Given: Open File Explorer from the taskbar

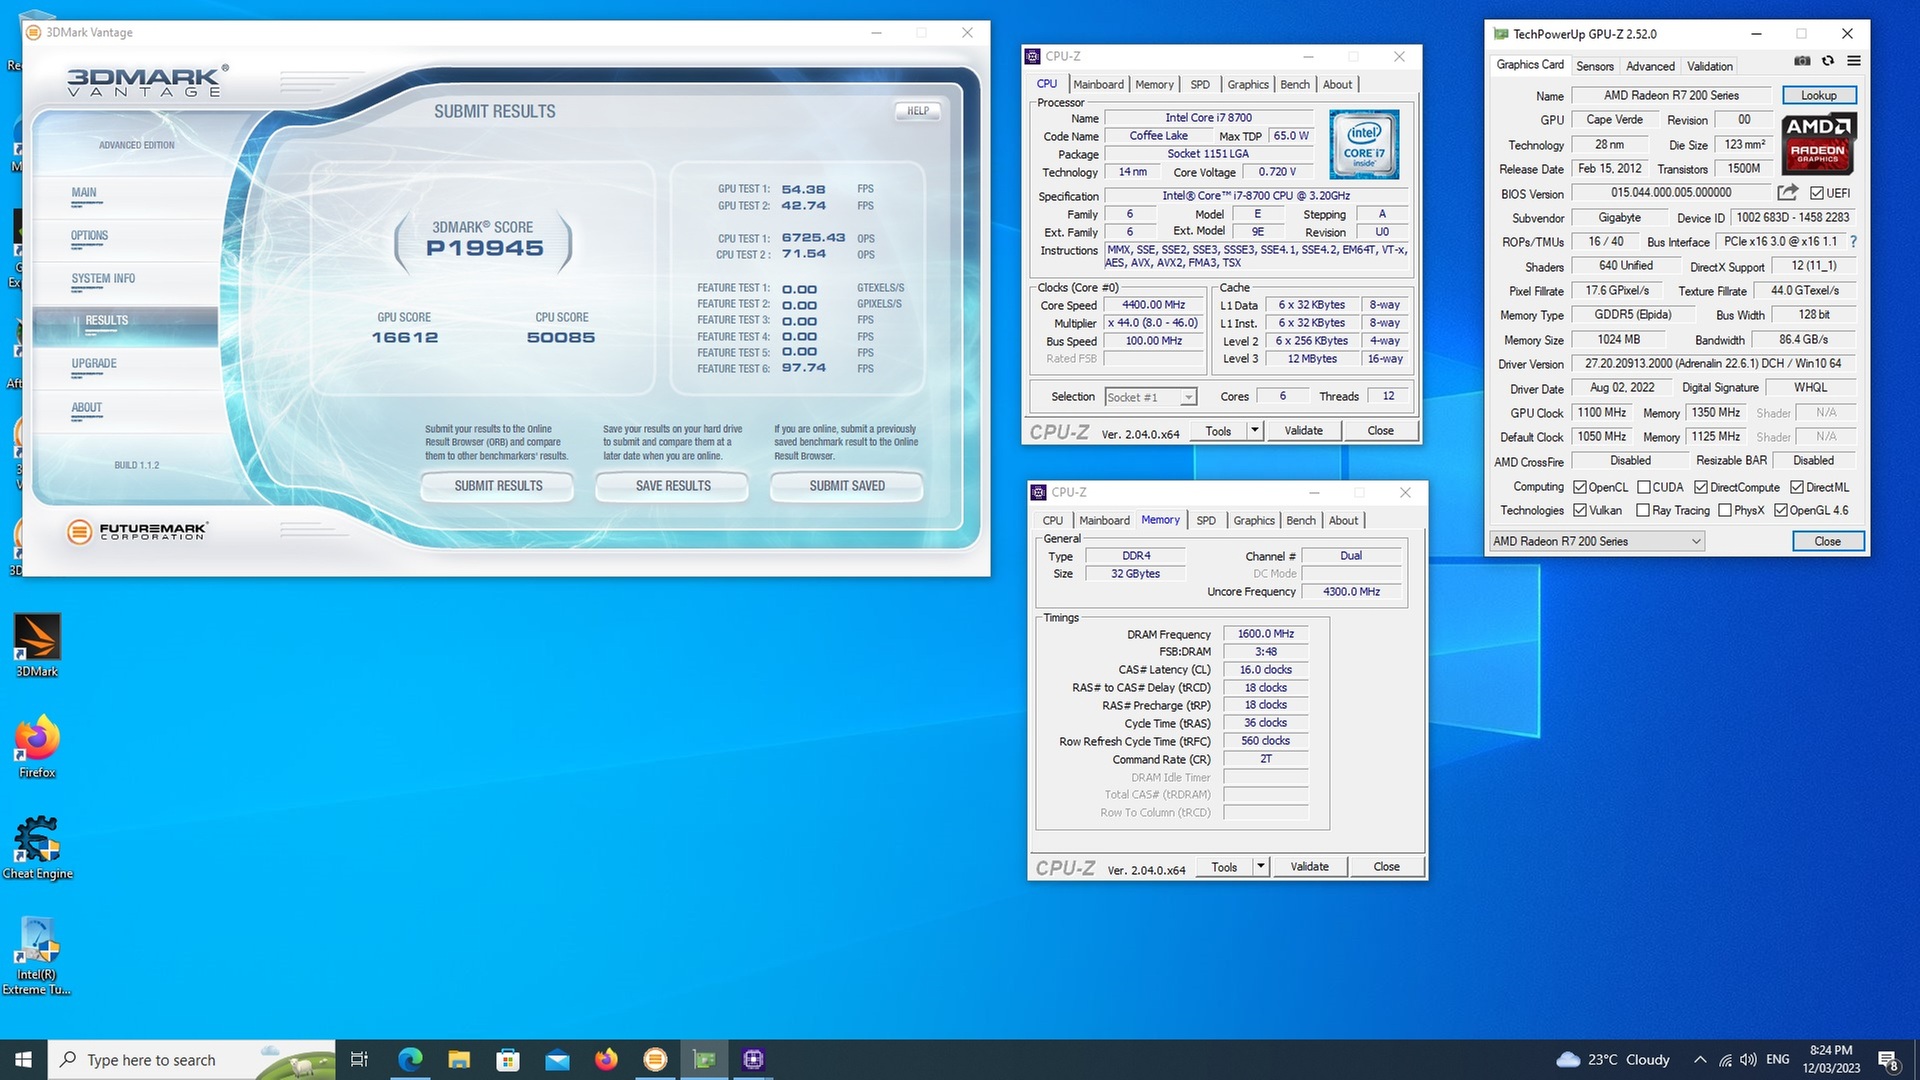Looking at the screenshot, I should point(459,1060).
